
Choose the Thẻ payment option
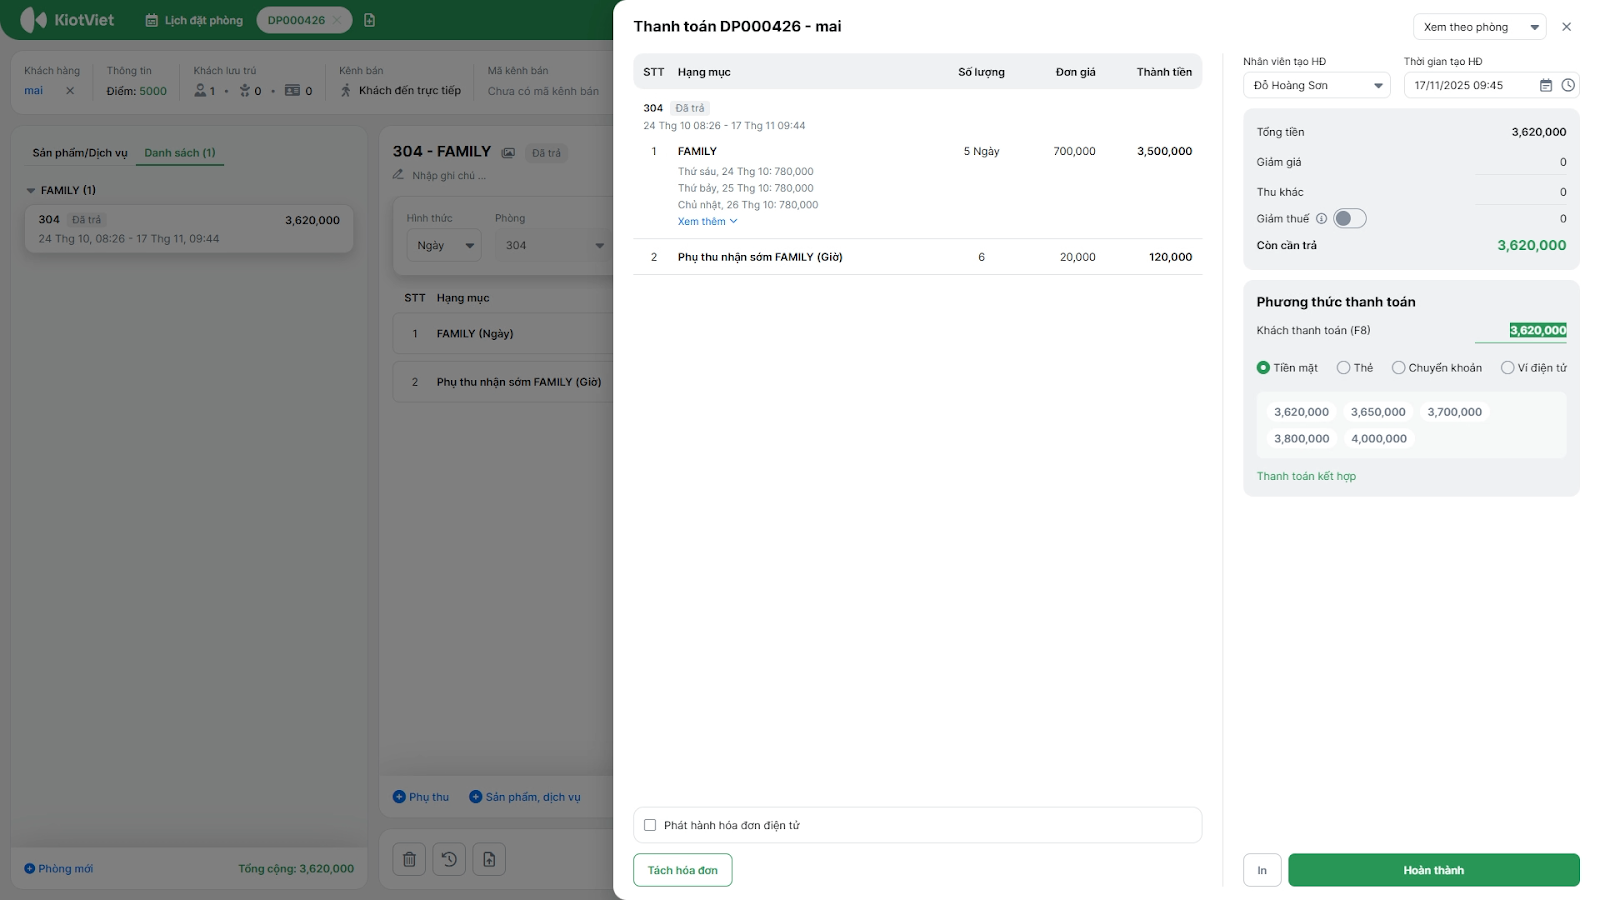pyautogui.click(x=1343, y=368)
